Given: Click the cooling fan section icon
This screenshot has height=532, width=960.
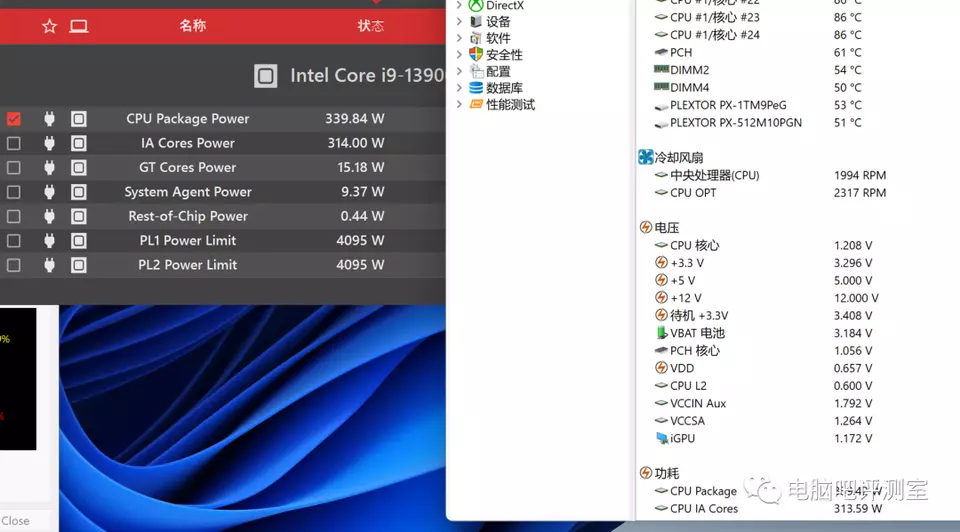Looking at the screenshot, I should coord(645,157).
